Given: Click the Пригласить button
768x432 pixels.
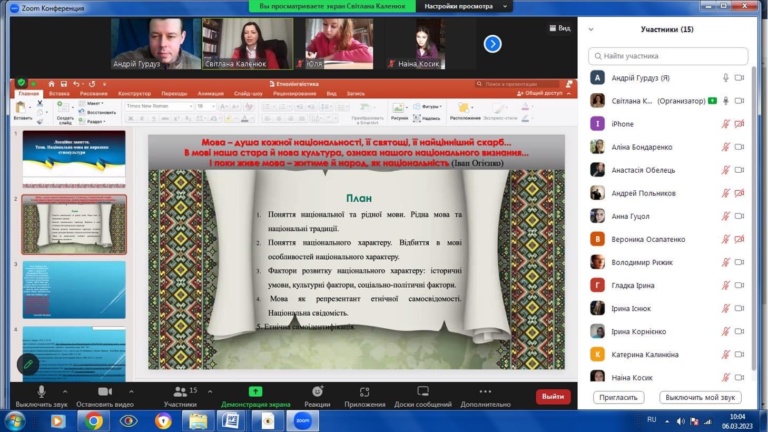Looking at the screenshot, I should point(619,397).
